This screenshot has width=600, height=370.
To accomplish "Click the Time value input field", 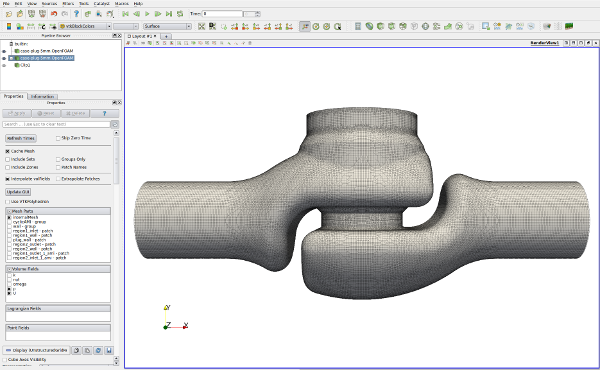I will 222,14.
